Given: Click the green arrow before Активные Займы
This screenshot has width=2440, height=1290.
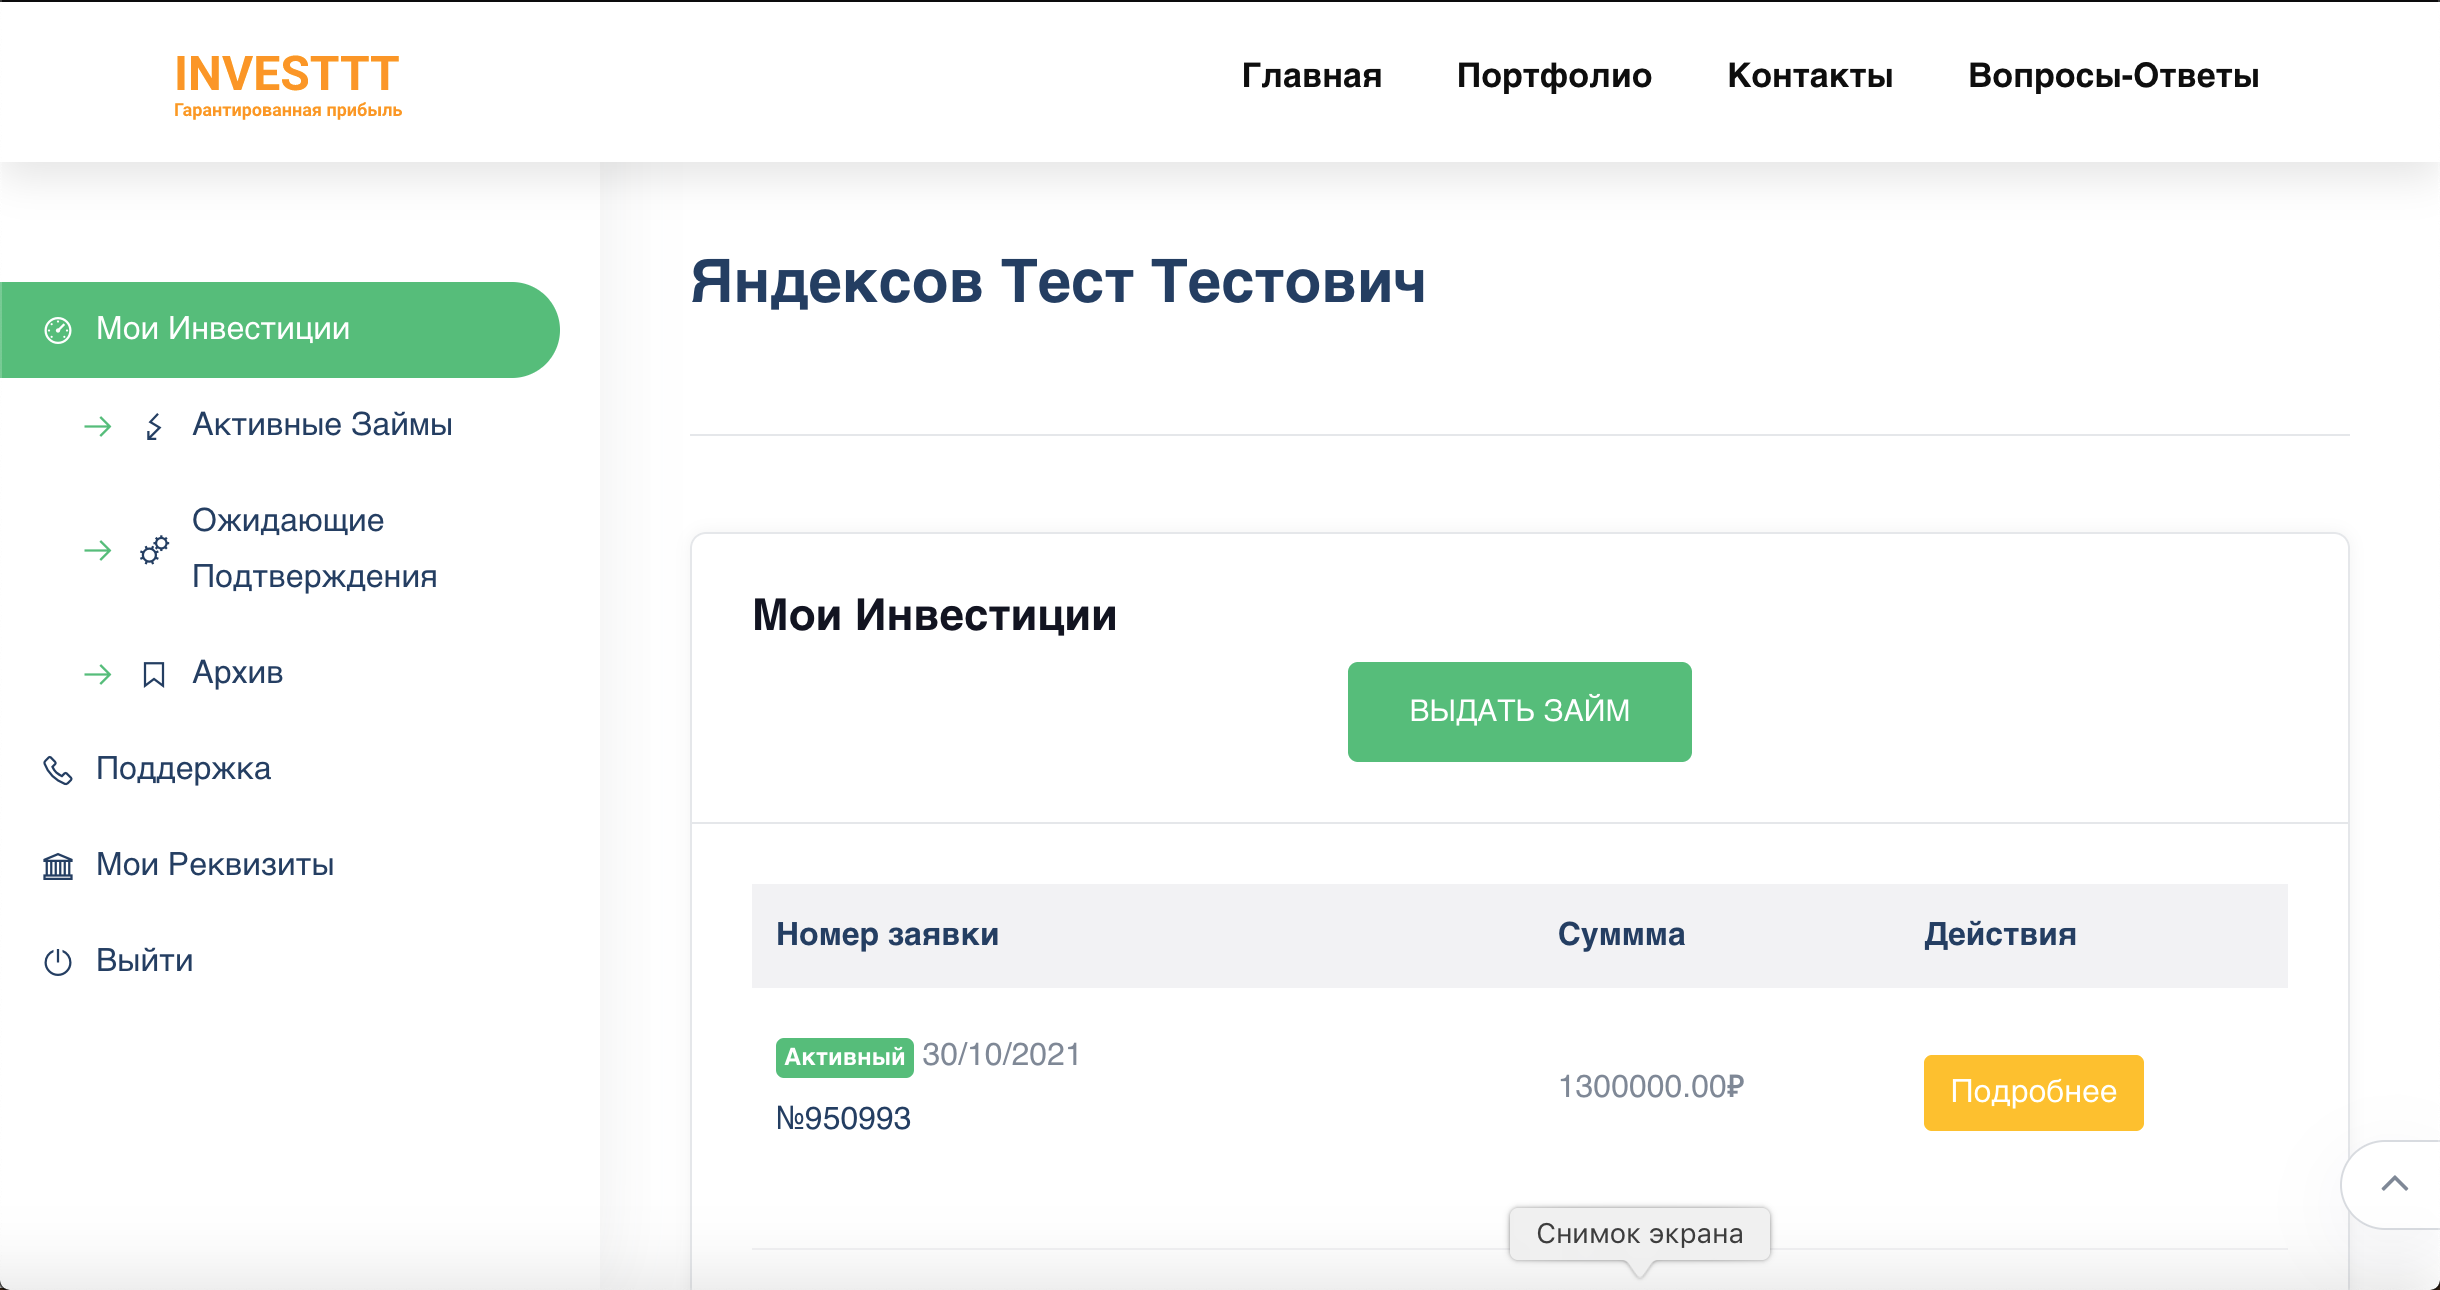Looking at the screenshot, I should (x=98, y=427).
